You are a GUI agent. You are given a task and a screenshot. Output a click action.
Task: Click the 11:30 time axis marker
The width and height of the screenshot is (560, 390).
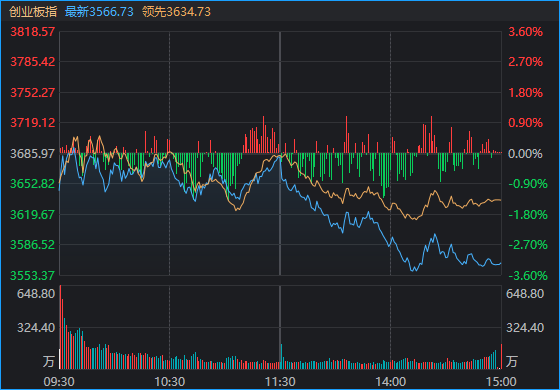click(280, 382)
